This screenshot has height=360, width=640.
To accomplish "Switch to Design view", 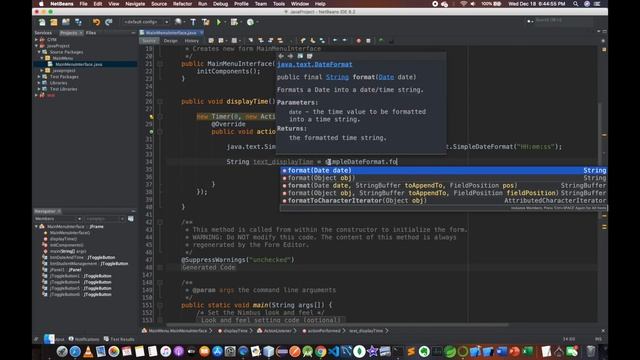I will [x=171, y=41].
